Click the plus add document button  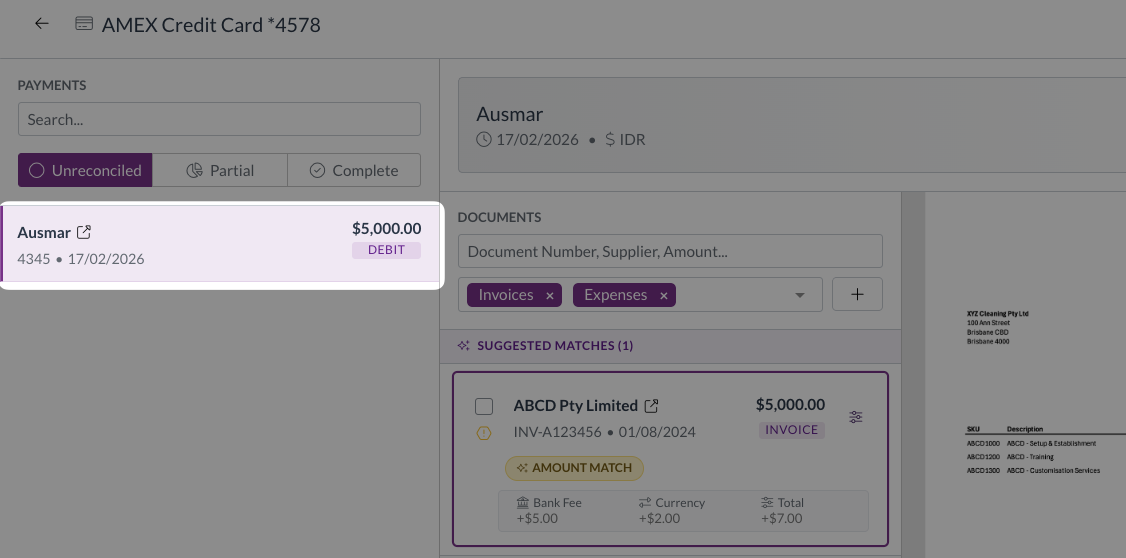coord(857,295)
